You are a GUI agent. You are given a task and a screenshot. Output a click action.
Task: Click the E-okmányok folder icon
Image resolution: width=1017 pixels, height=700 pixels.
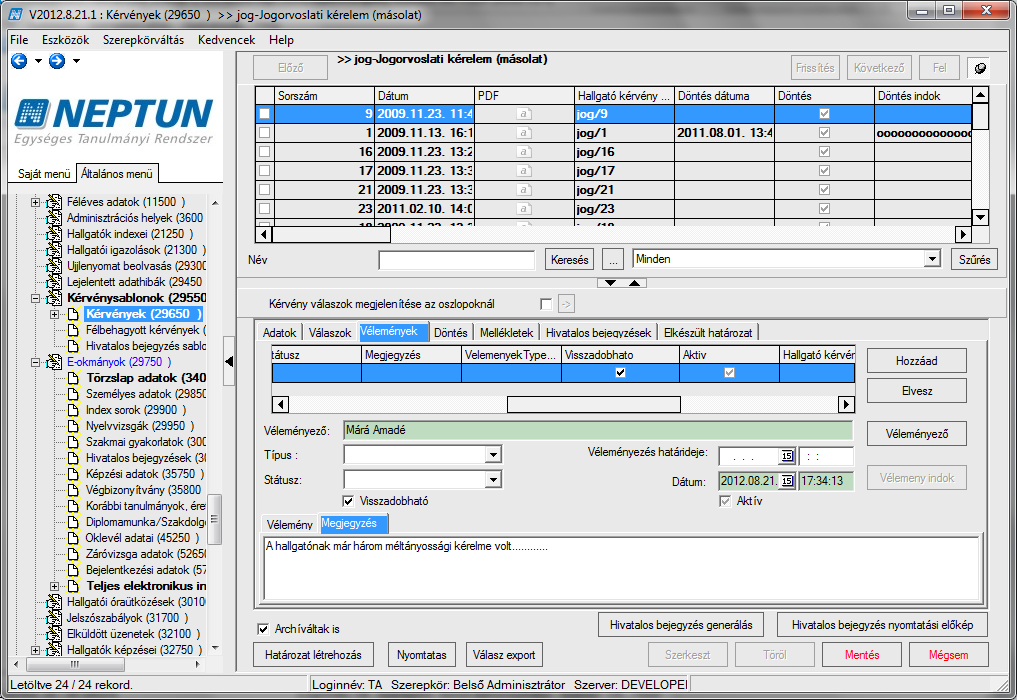point(54,362)
